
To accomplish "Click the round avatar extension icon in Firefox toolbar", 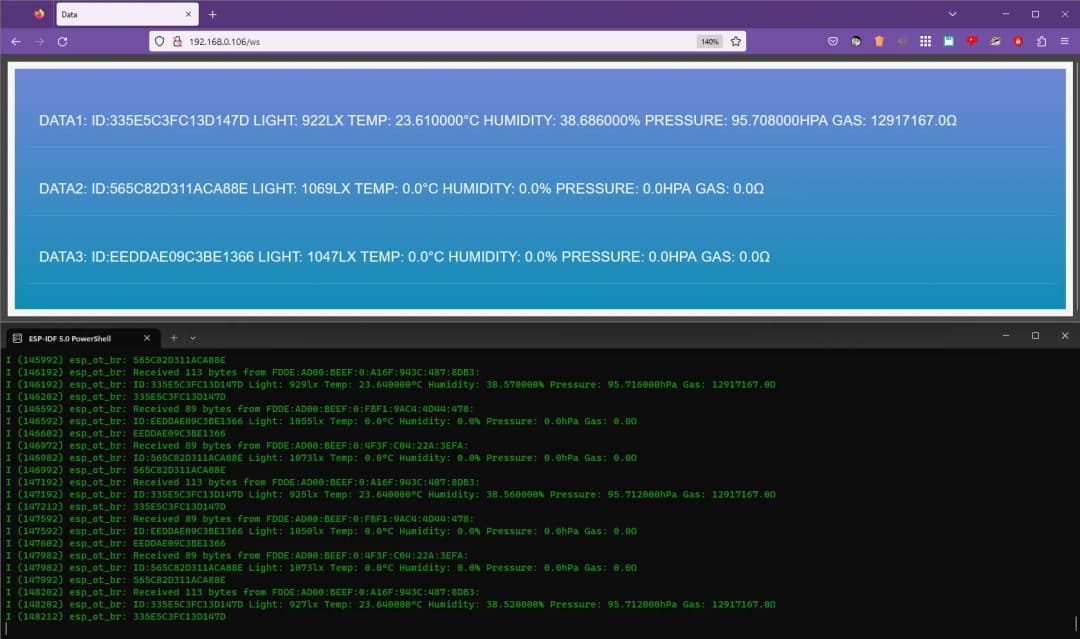I will [855, 41].
